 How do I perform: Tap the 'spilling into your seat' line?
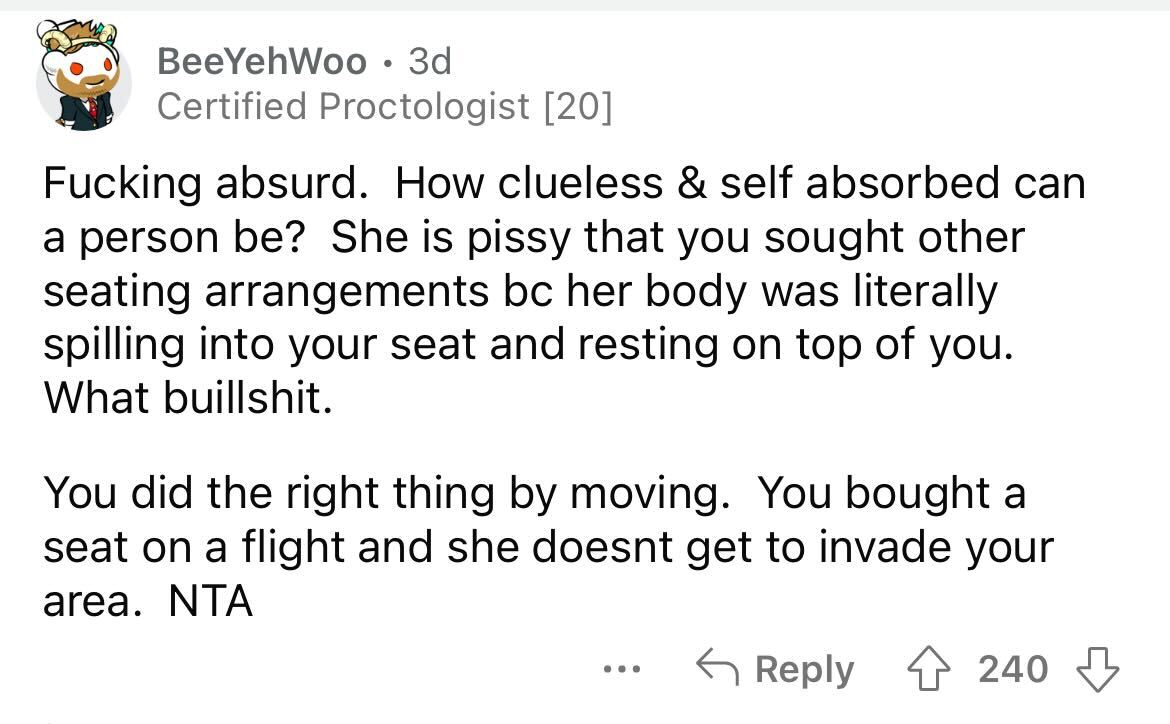pyautogui.click(x=529, y=345)
